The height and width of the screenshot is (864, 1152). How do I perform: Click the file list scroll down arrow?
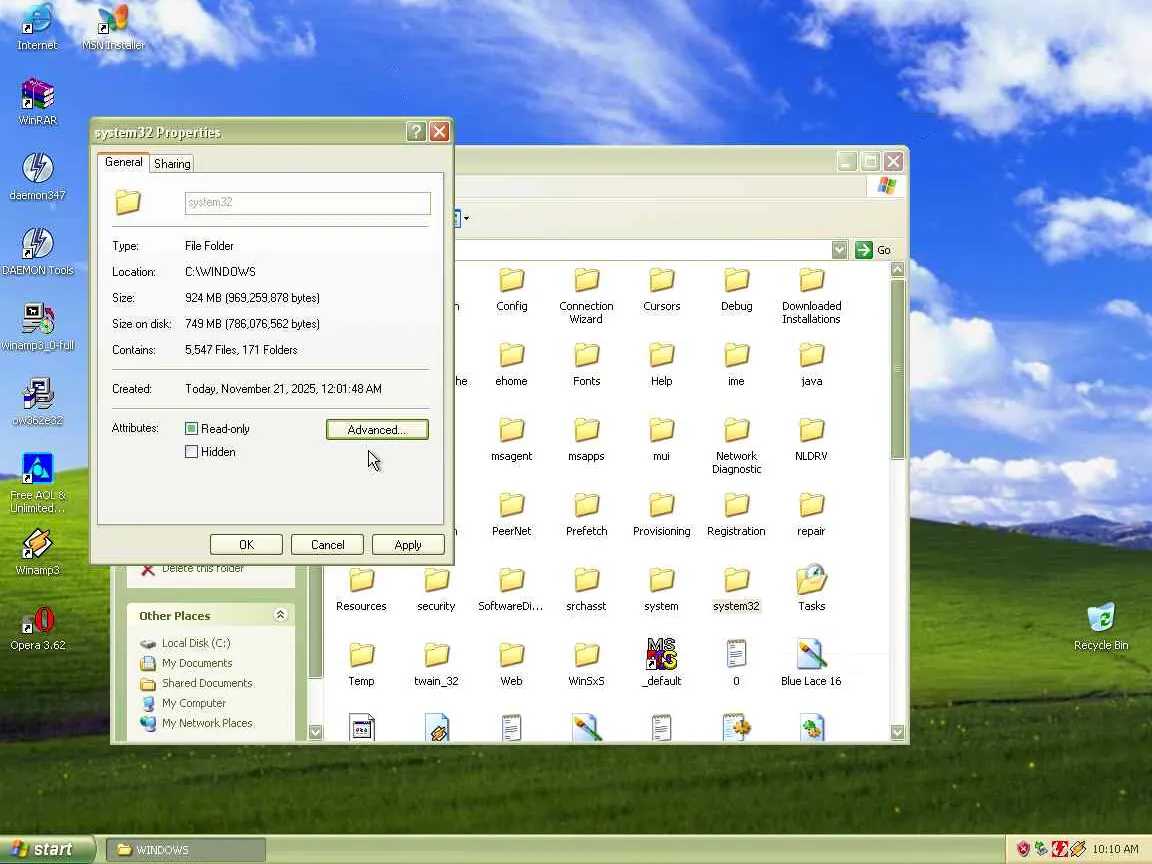pos(897,732)
